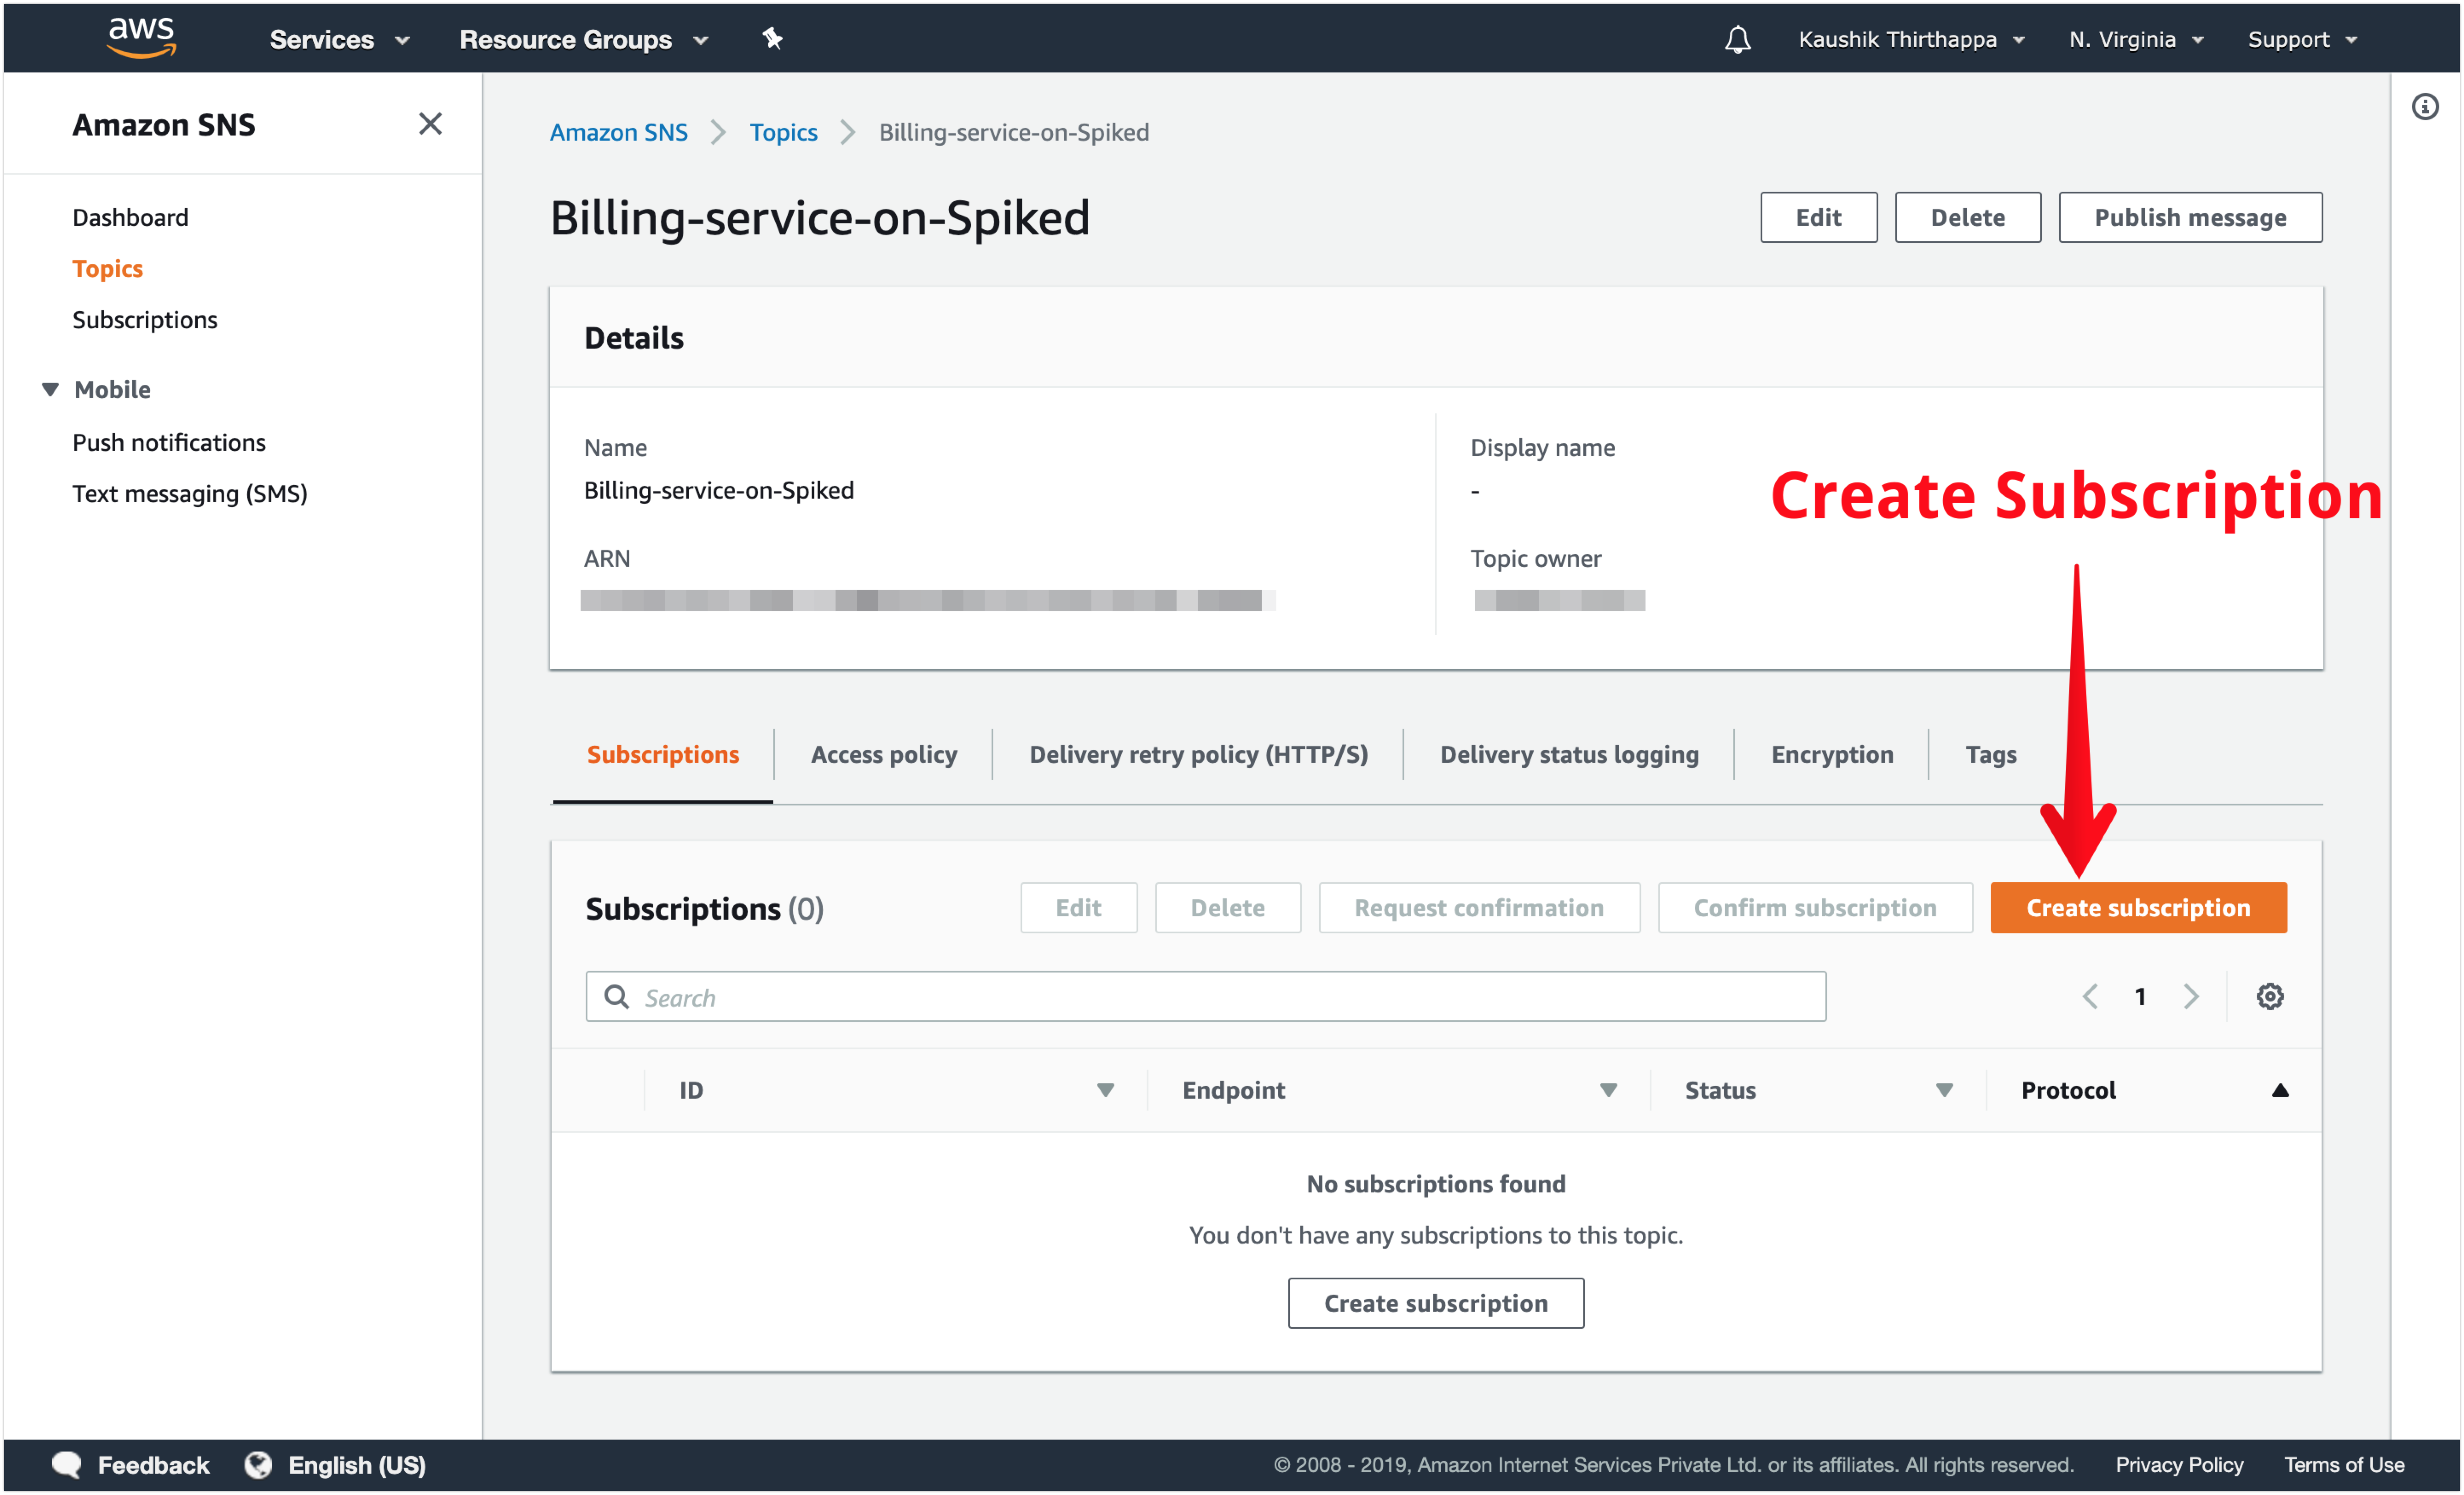Open Text messaging (SMS) page
The height and width of the screenshot is (1495, 2464).
[x=190, y=493]
